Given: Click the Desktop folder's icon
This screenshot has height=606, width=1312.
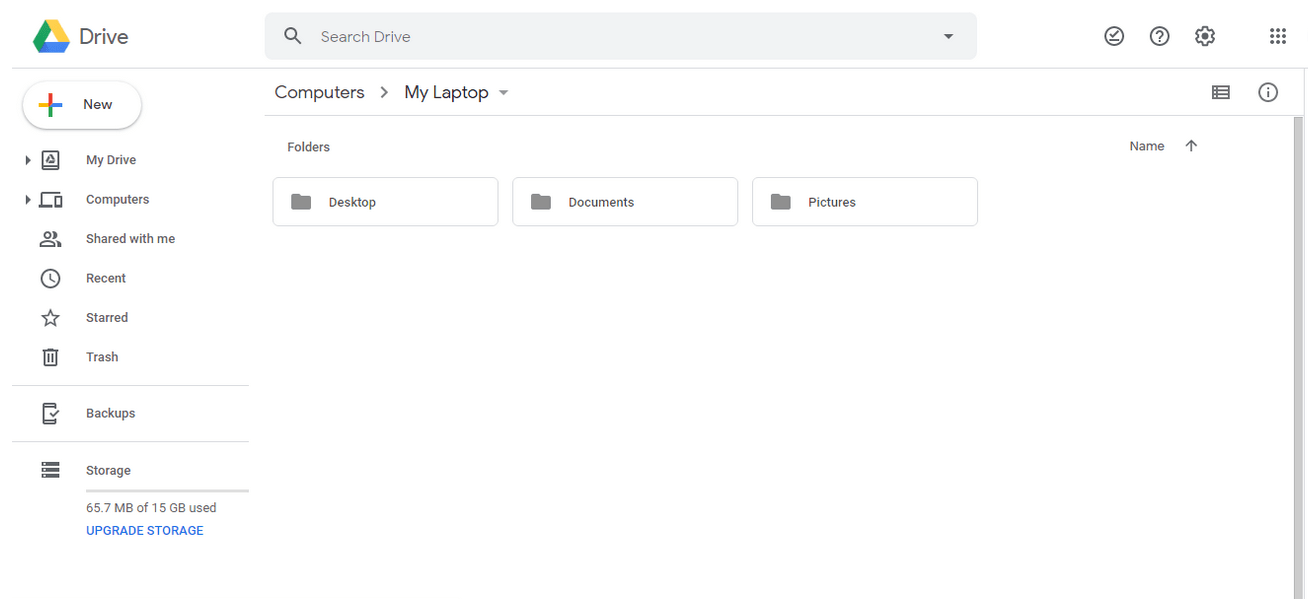Looking at the screenshot, I should (301, 202).
